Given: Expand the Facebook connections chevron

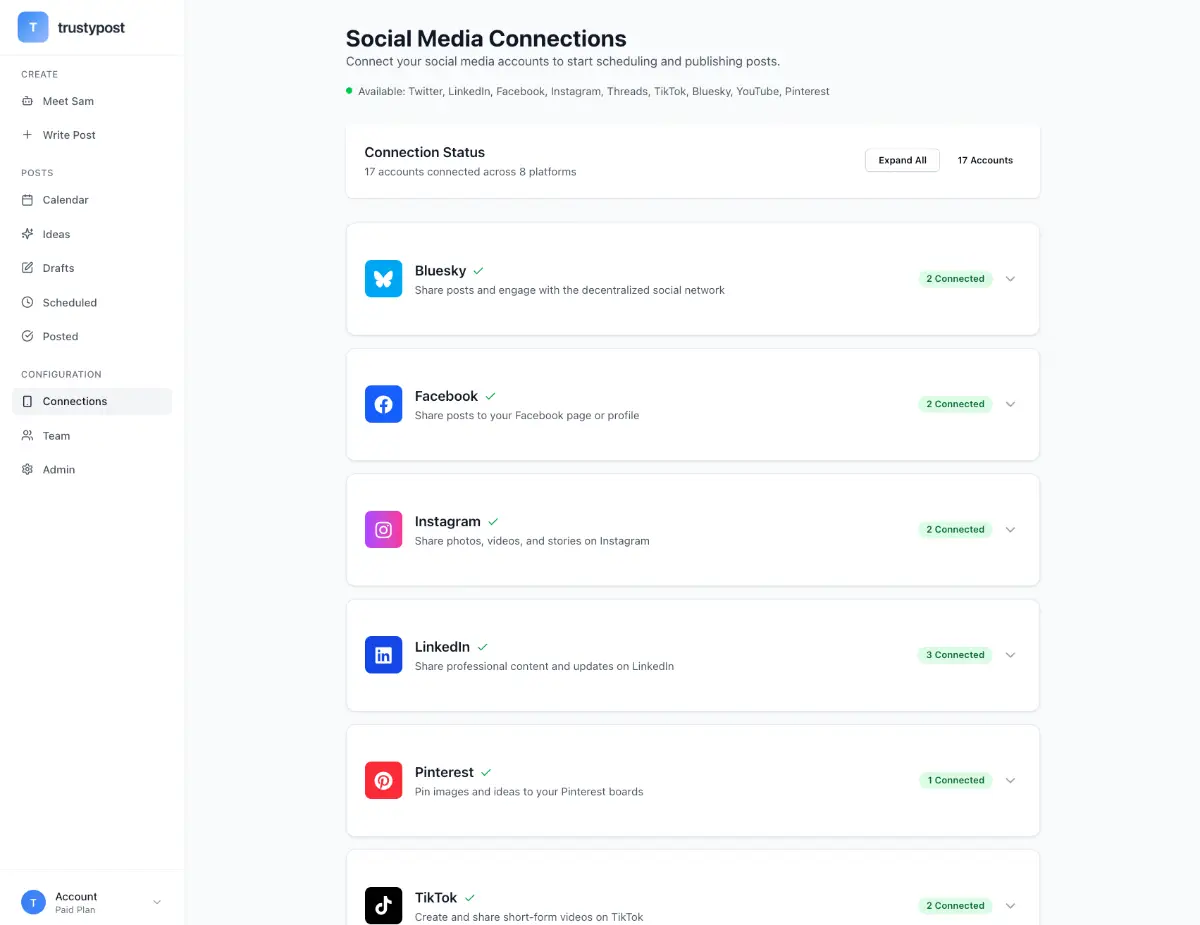Looking at the screenshot, I should [x=1010, y=404].
